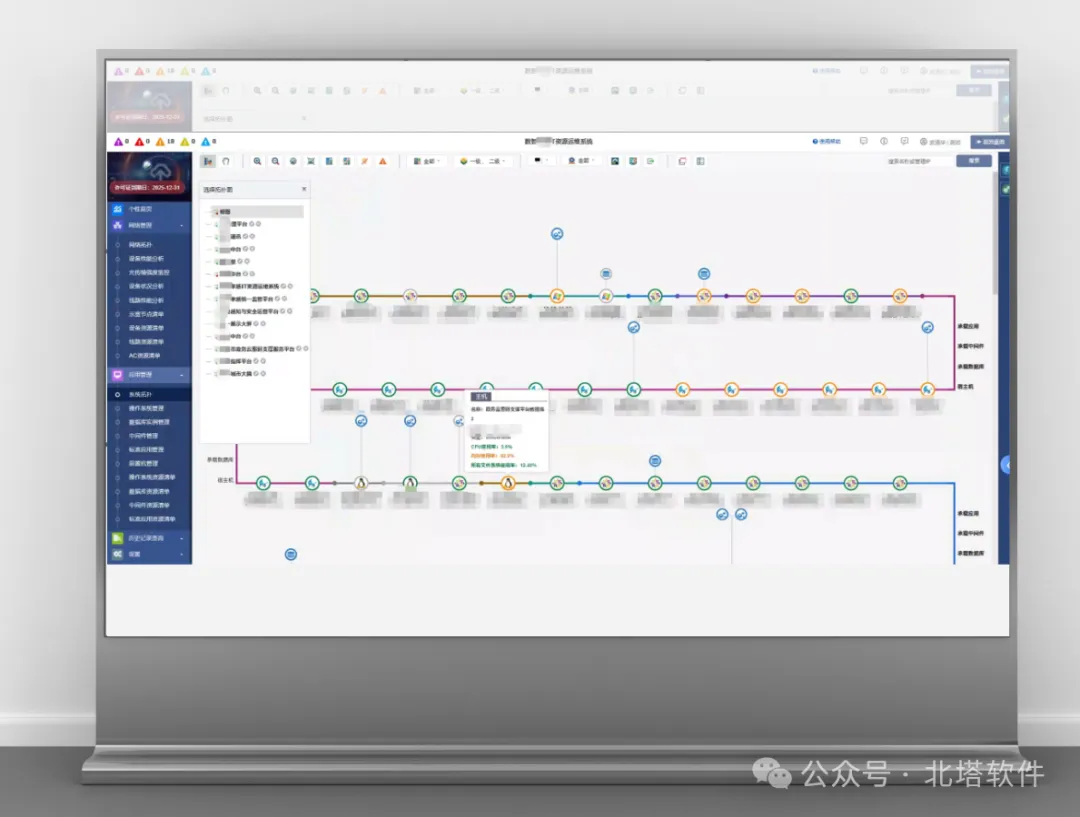Click the 使用帮助 help link
The width and height of the screenshot is (1080, 817).
coord(827,141)
